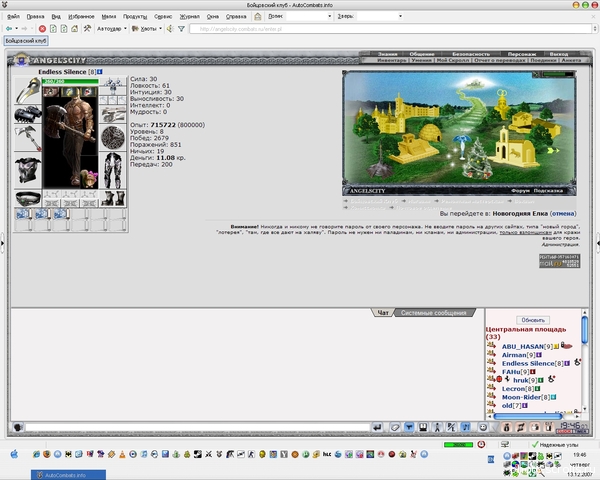
Task: Click the отмена link
Action: pos(563,214)
